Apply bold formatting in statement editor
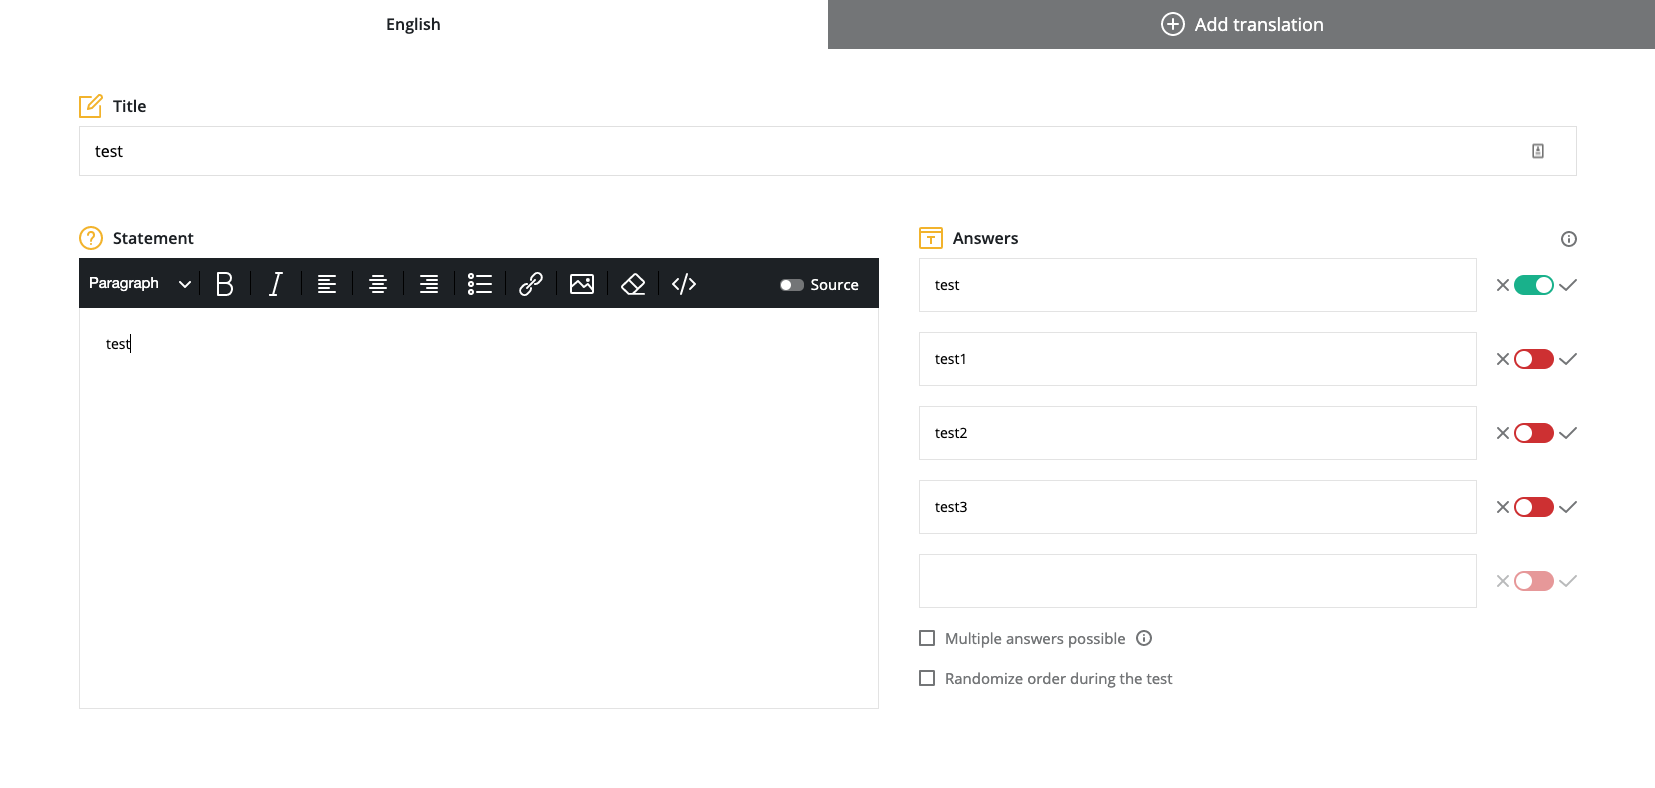This screenshot has height=788, width=1655. click(225, 284)
